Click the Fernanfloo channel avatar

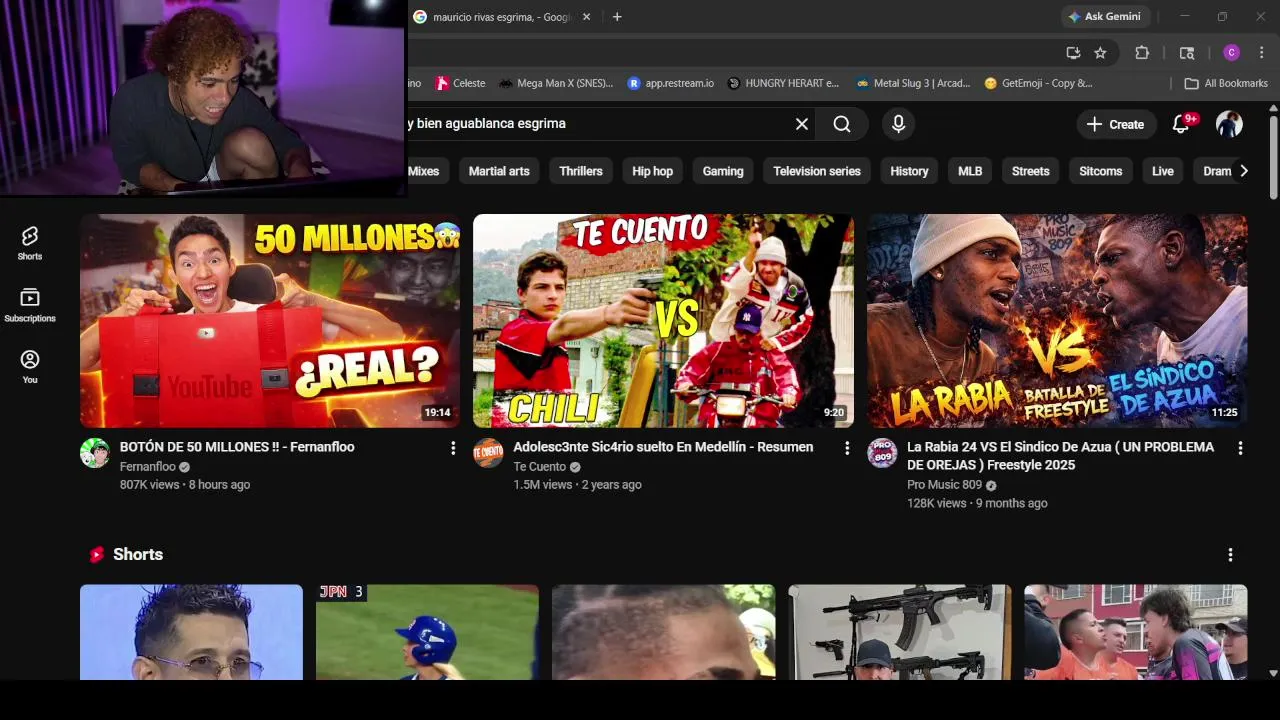coord(95,453)
